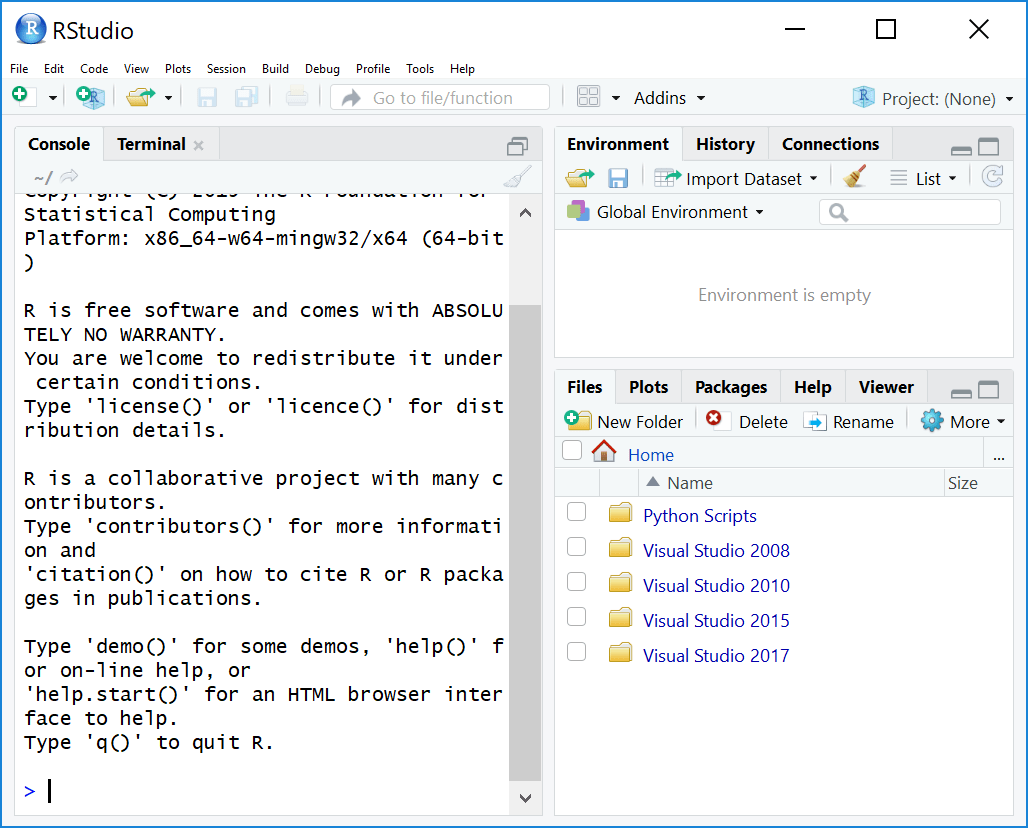Refresh the Environment pane icon

click(x=993, y=176)
